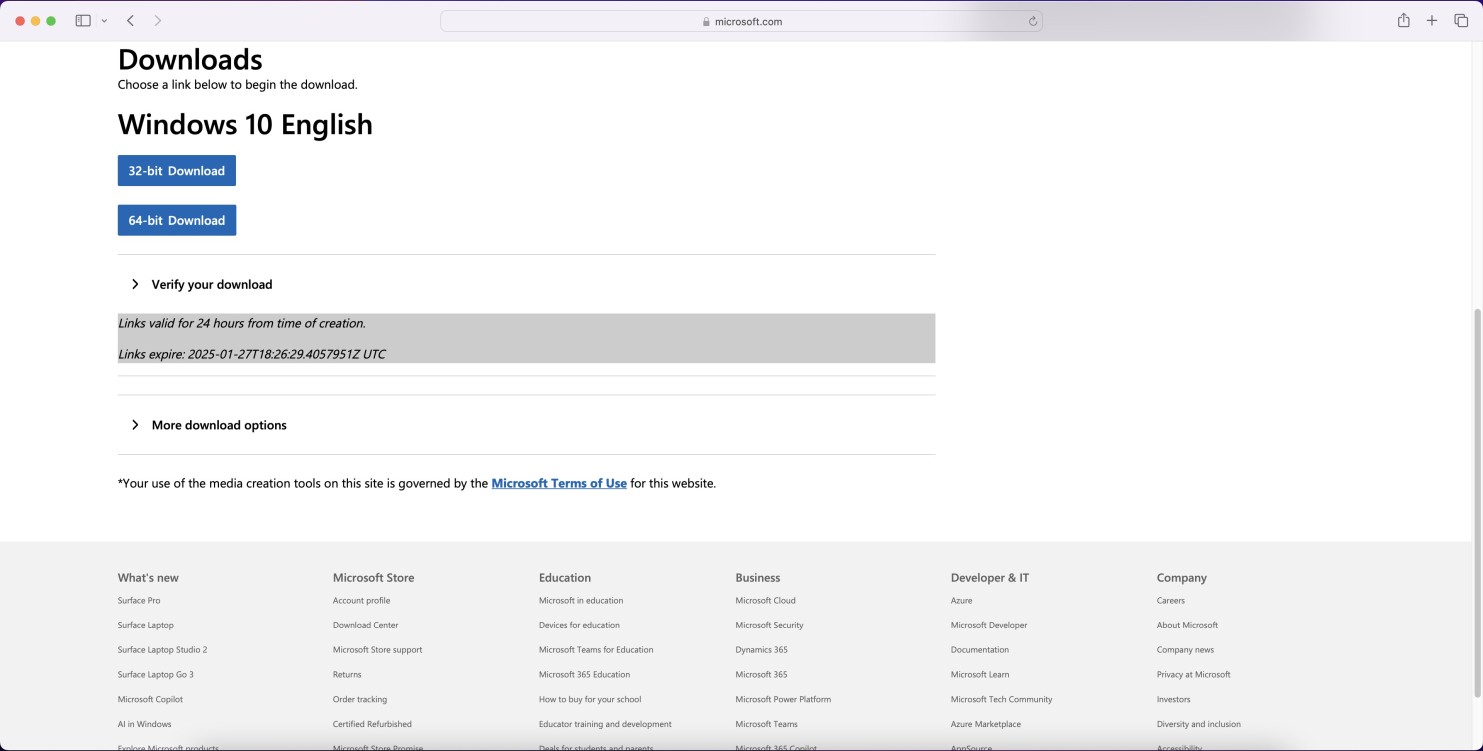
Task: Open Careers footer link
Action: point(1171,601)
